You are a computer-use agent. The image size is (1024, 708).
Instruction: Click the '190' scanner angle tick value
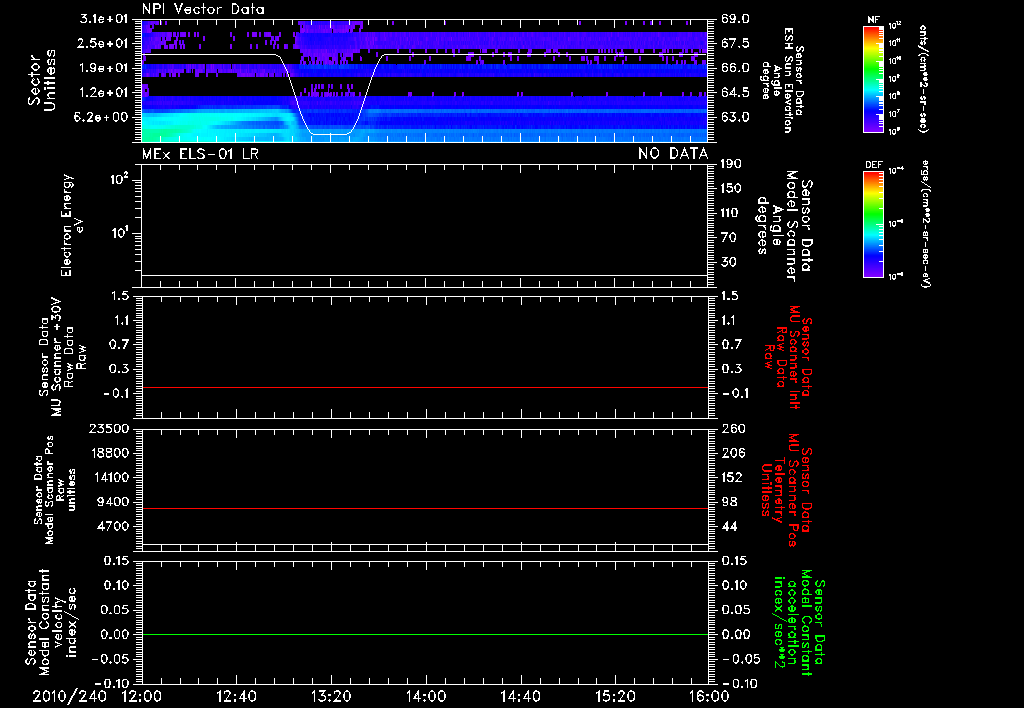(731, 164)
